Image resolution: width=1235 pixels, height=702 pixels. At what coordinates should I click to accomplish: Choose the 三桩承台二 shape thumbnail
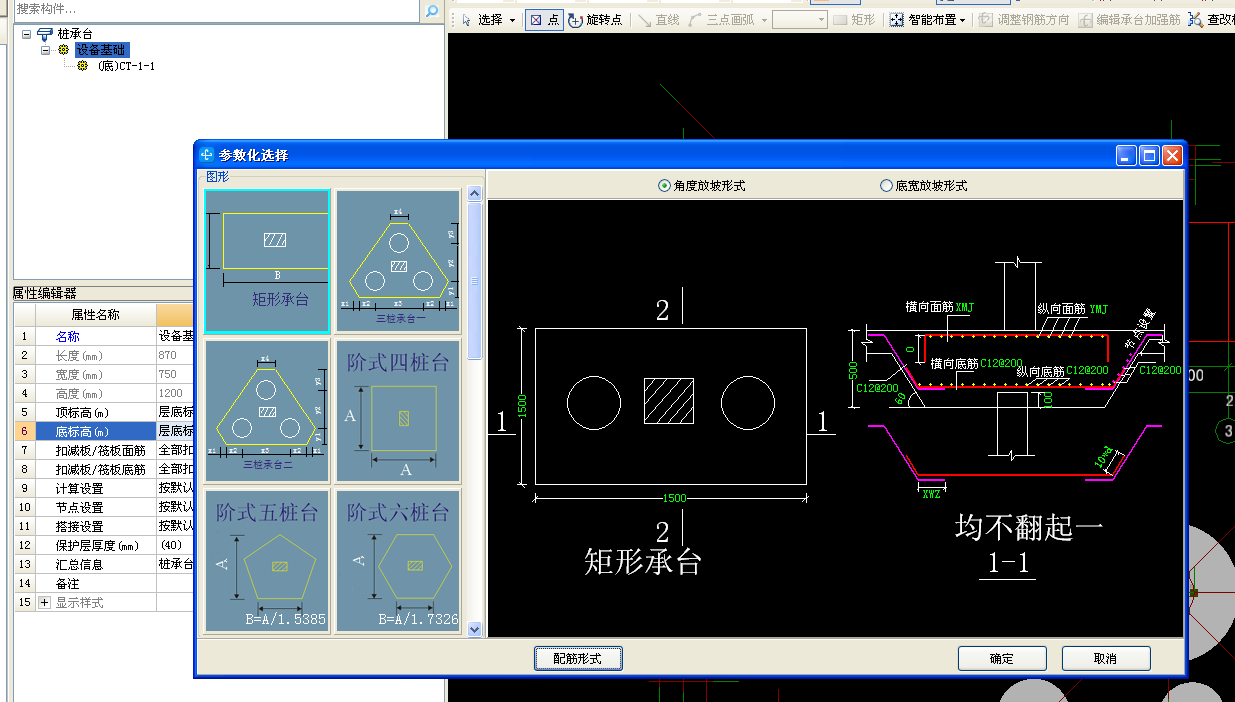click(x=267, y=411)
